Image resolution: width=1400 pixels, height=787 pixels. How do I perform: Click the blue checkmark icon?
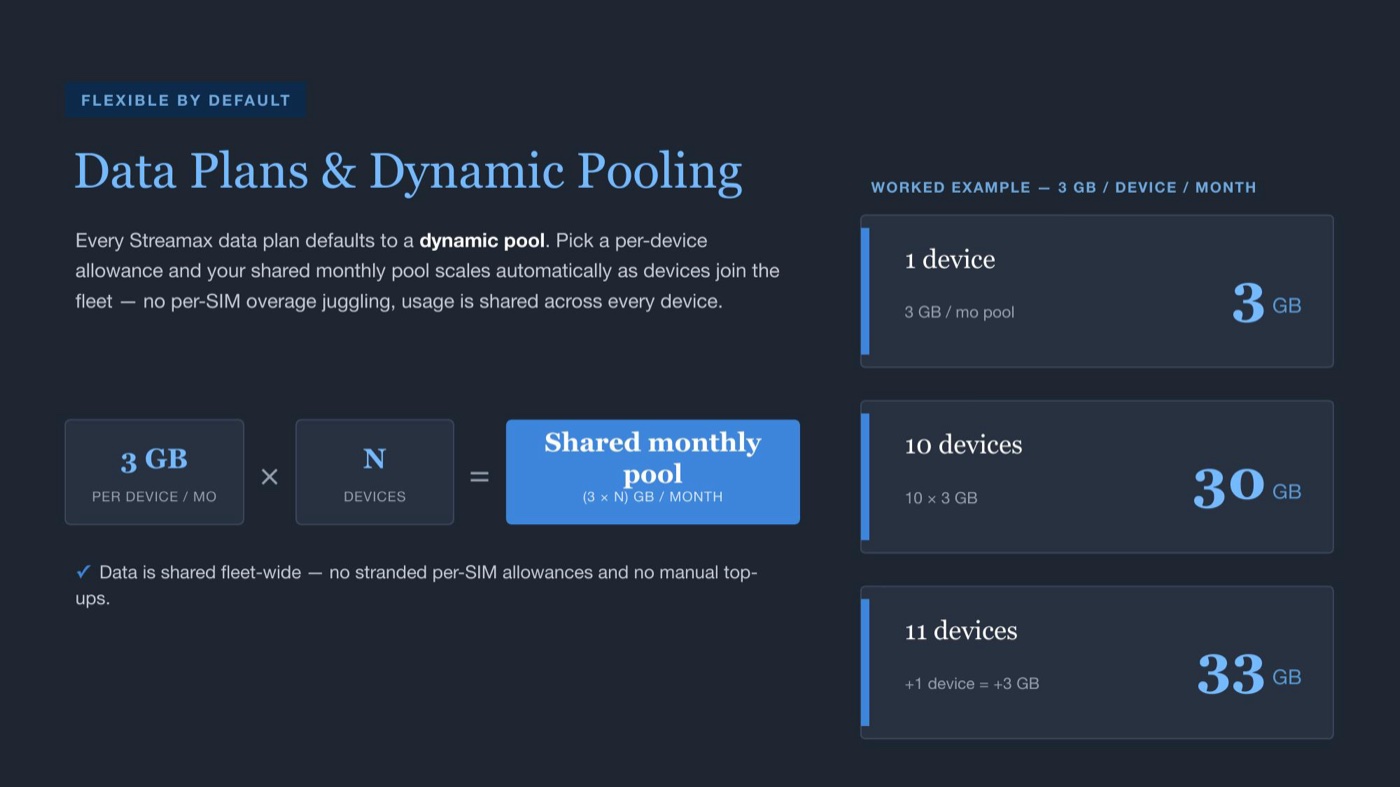click(84, 572)
